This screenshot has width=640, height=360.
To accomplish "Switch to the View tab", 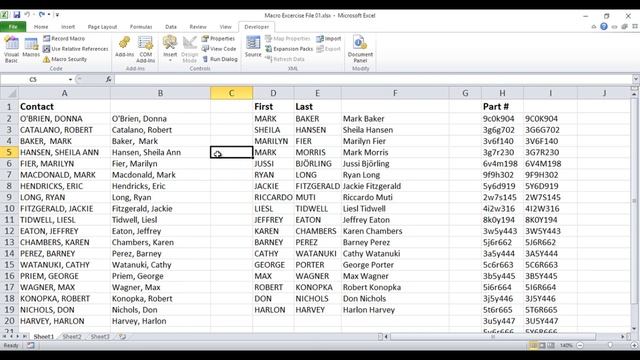I will point(225,27).
